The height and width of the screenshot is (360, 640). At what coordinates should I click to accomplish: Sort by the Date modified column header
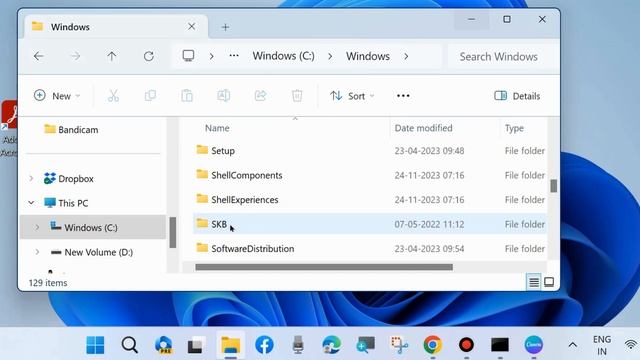pyautogui.click(x=423, y=128)
